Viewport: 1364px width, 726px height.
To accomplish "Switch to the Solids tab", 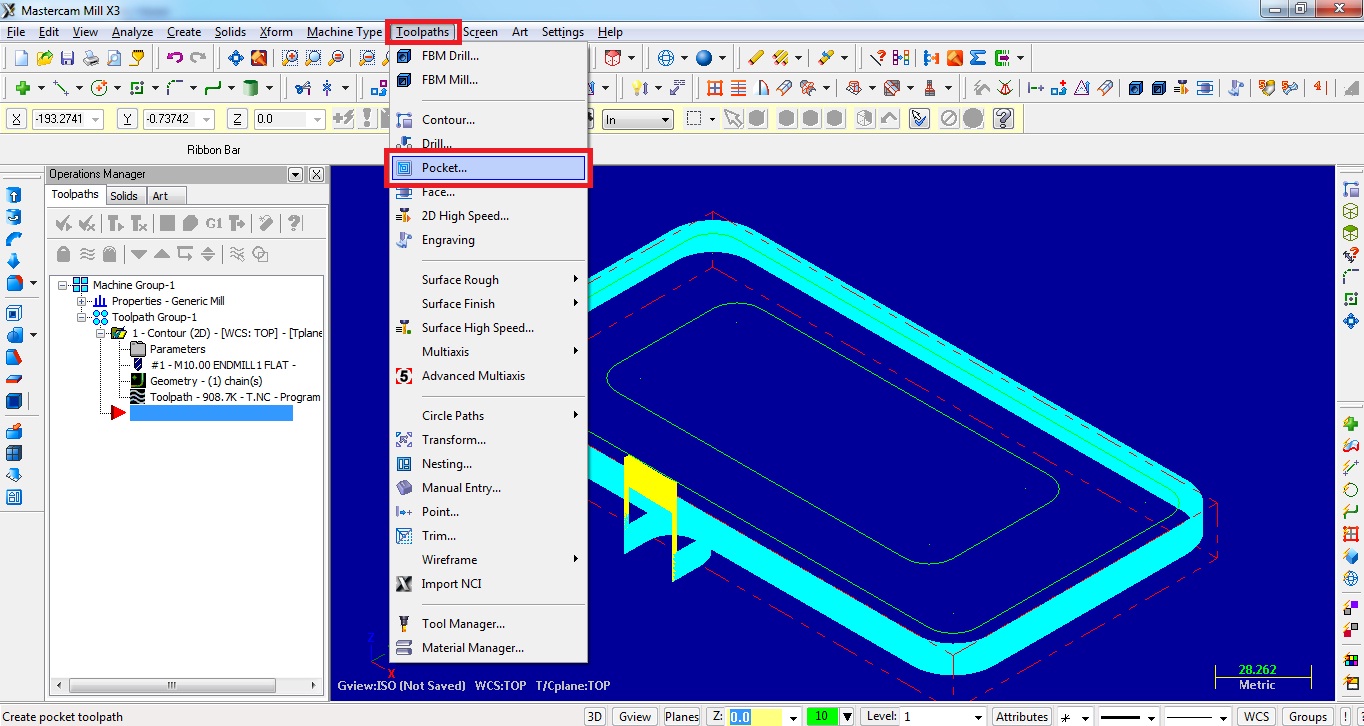I will 124,196.
